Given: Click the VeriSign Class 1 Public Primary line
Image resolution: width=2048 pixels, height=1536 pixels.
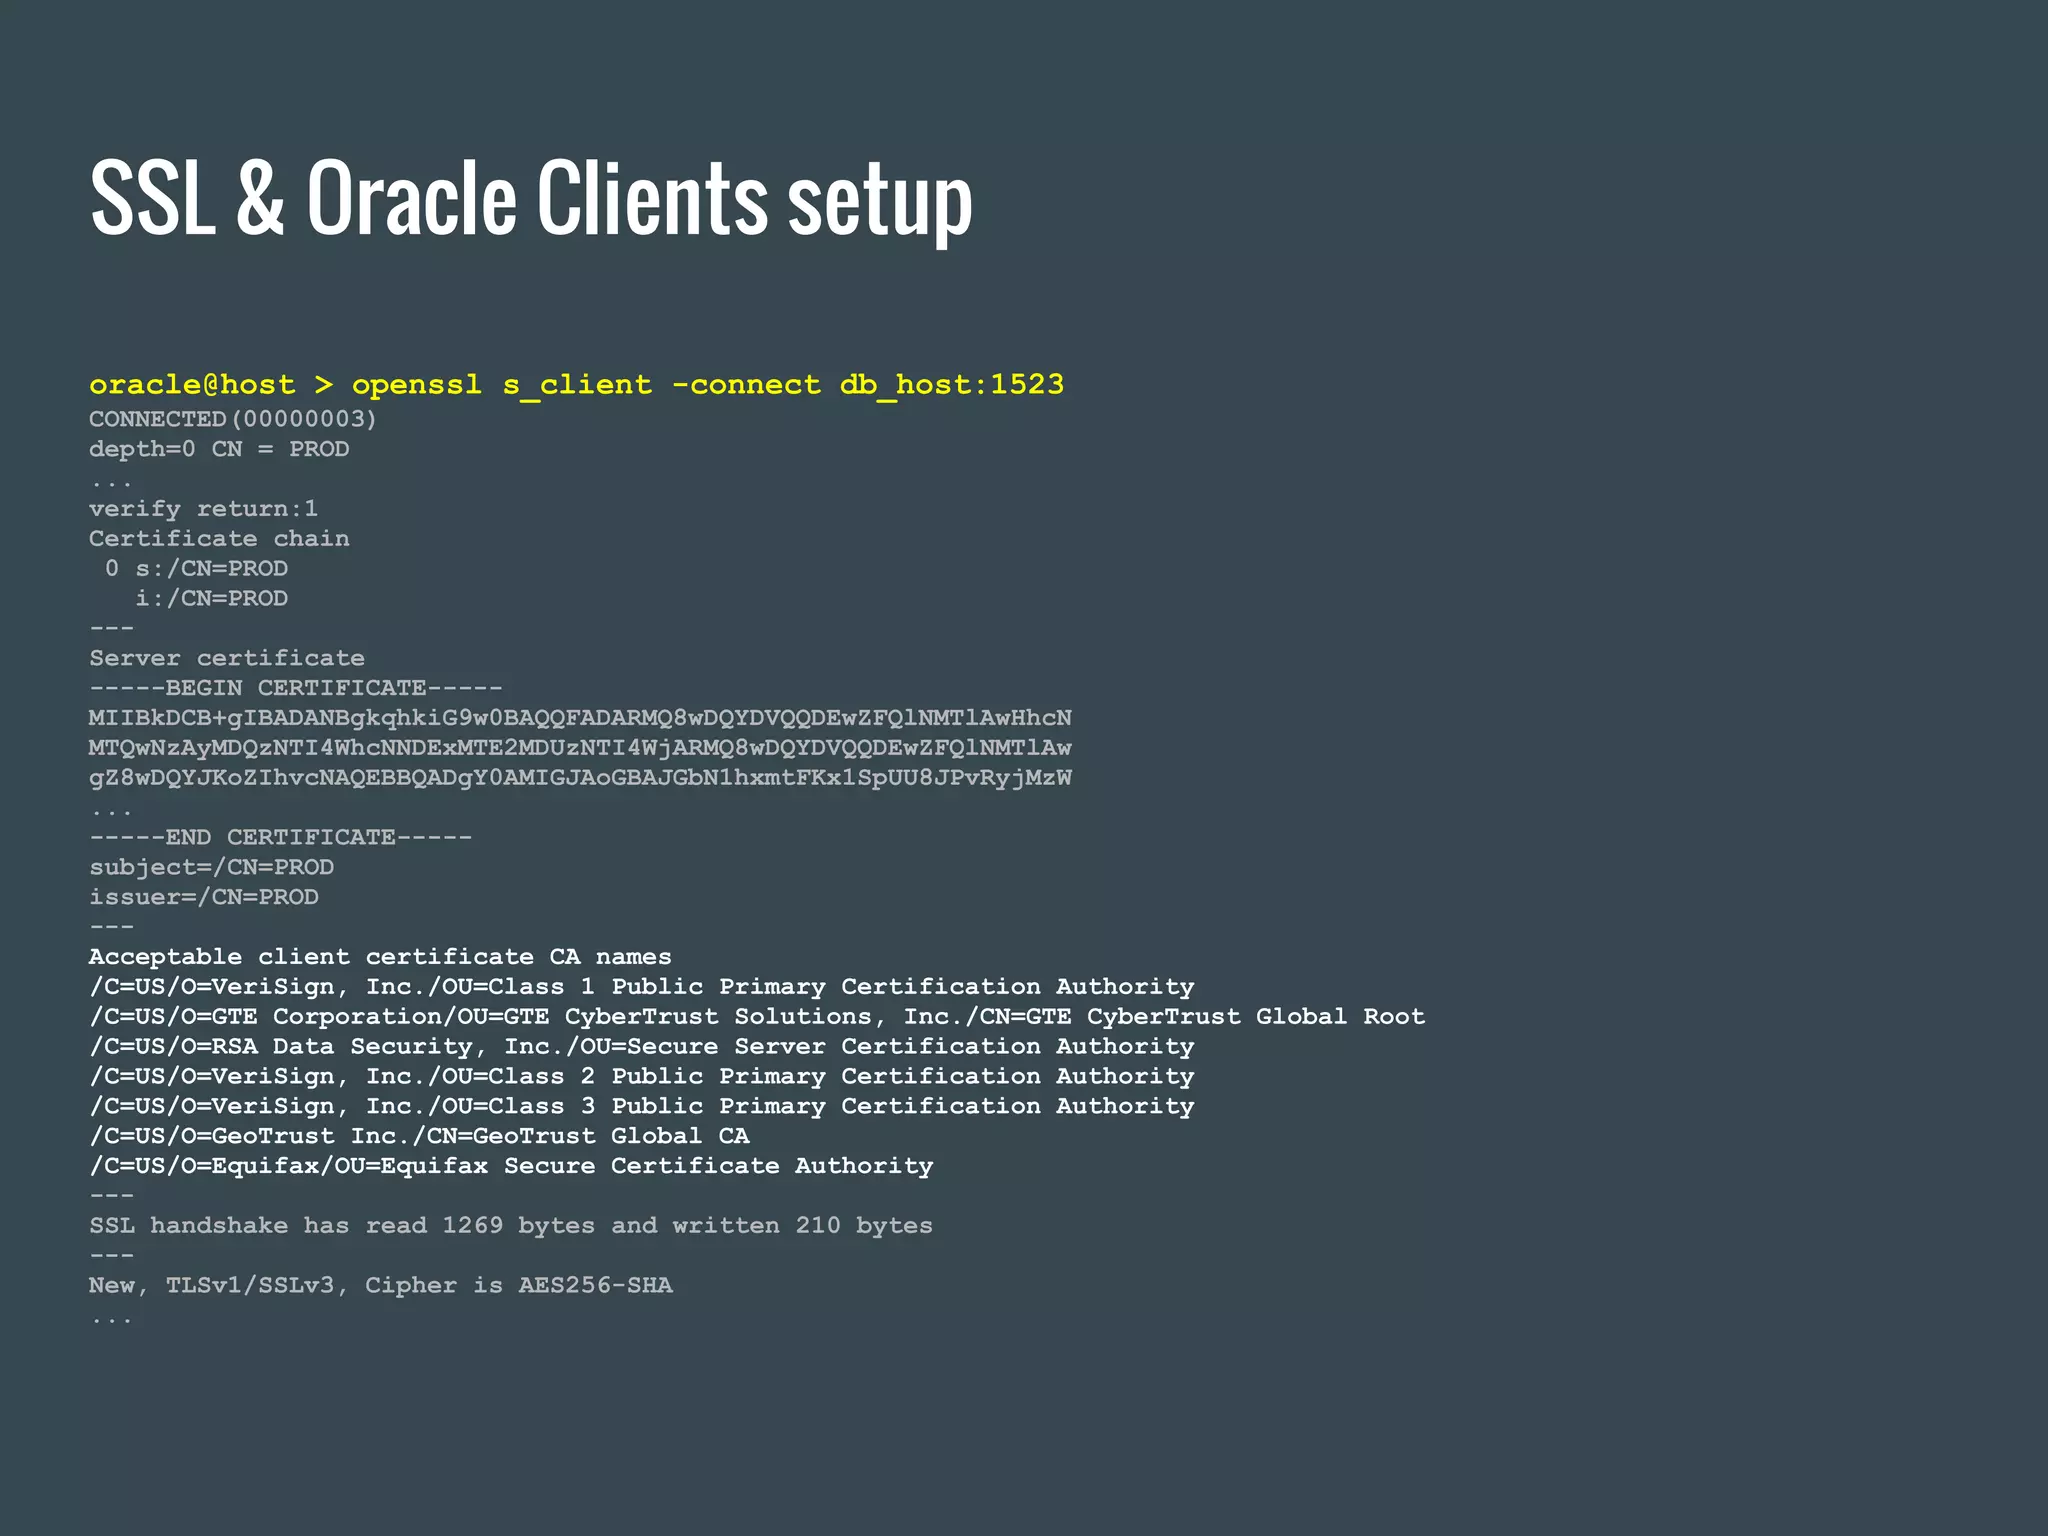Looking at the screenshot, I should point(642,987).
